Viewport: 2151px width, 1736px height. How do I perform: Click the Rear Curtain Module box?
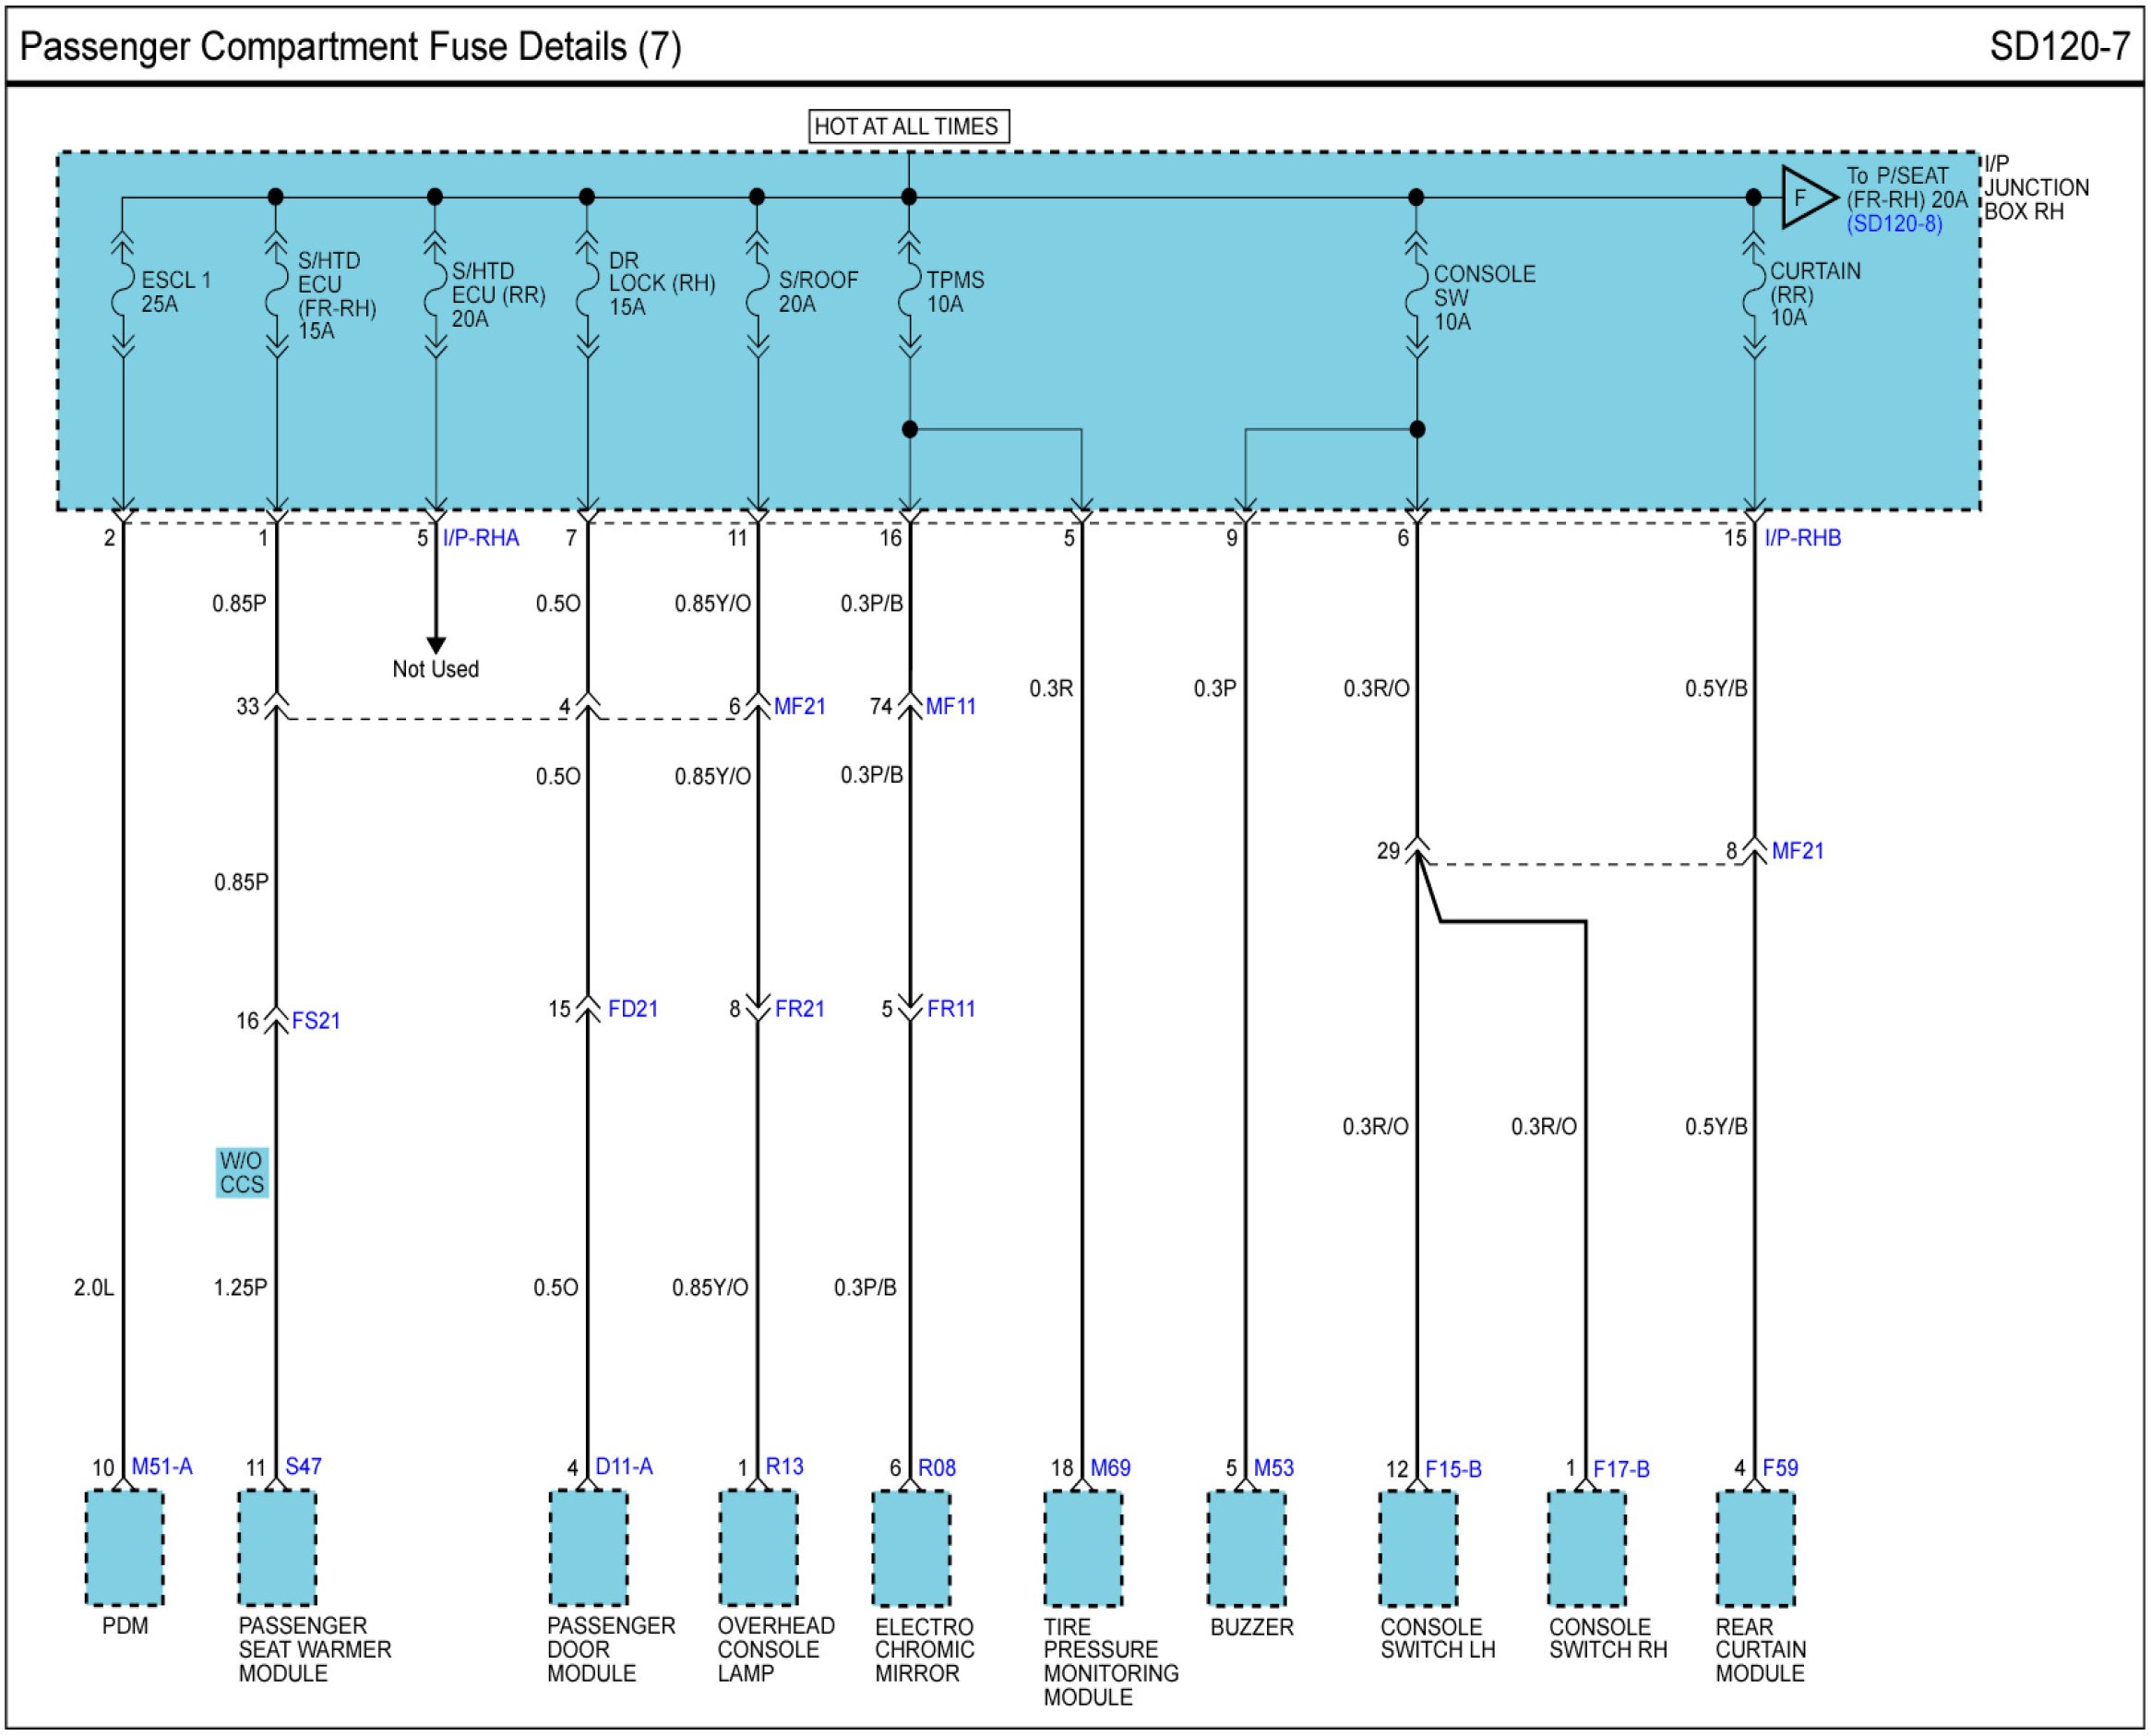click(x=1755, y=1548)
